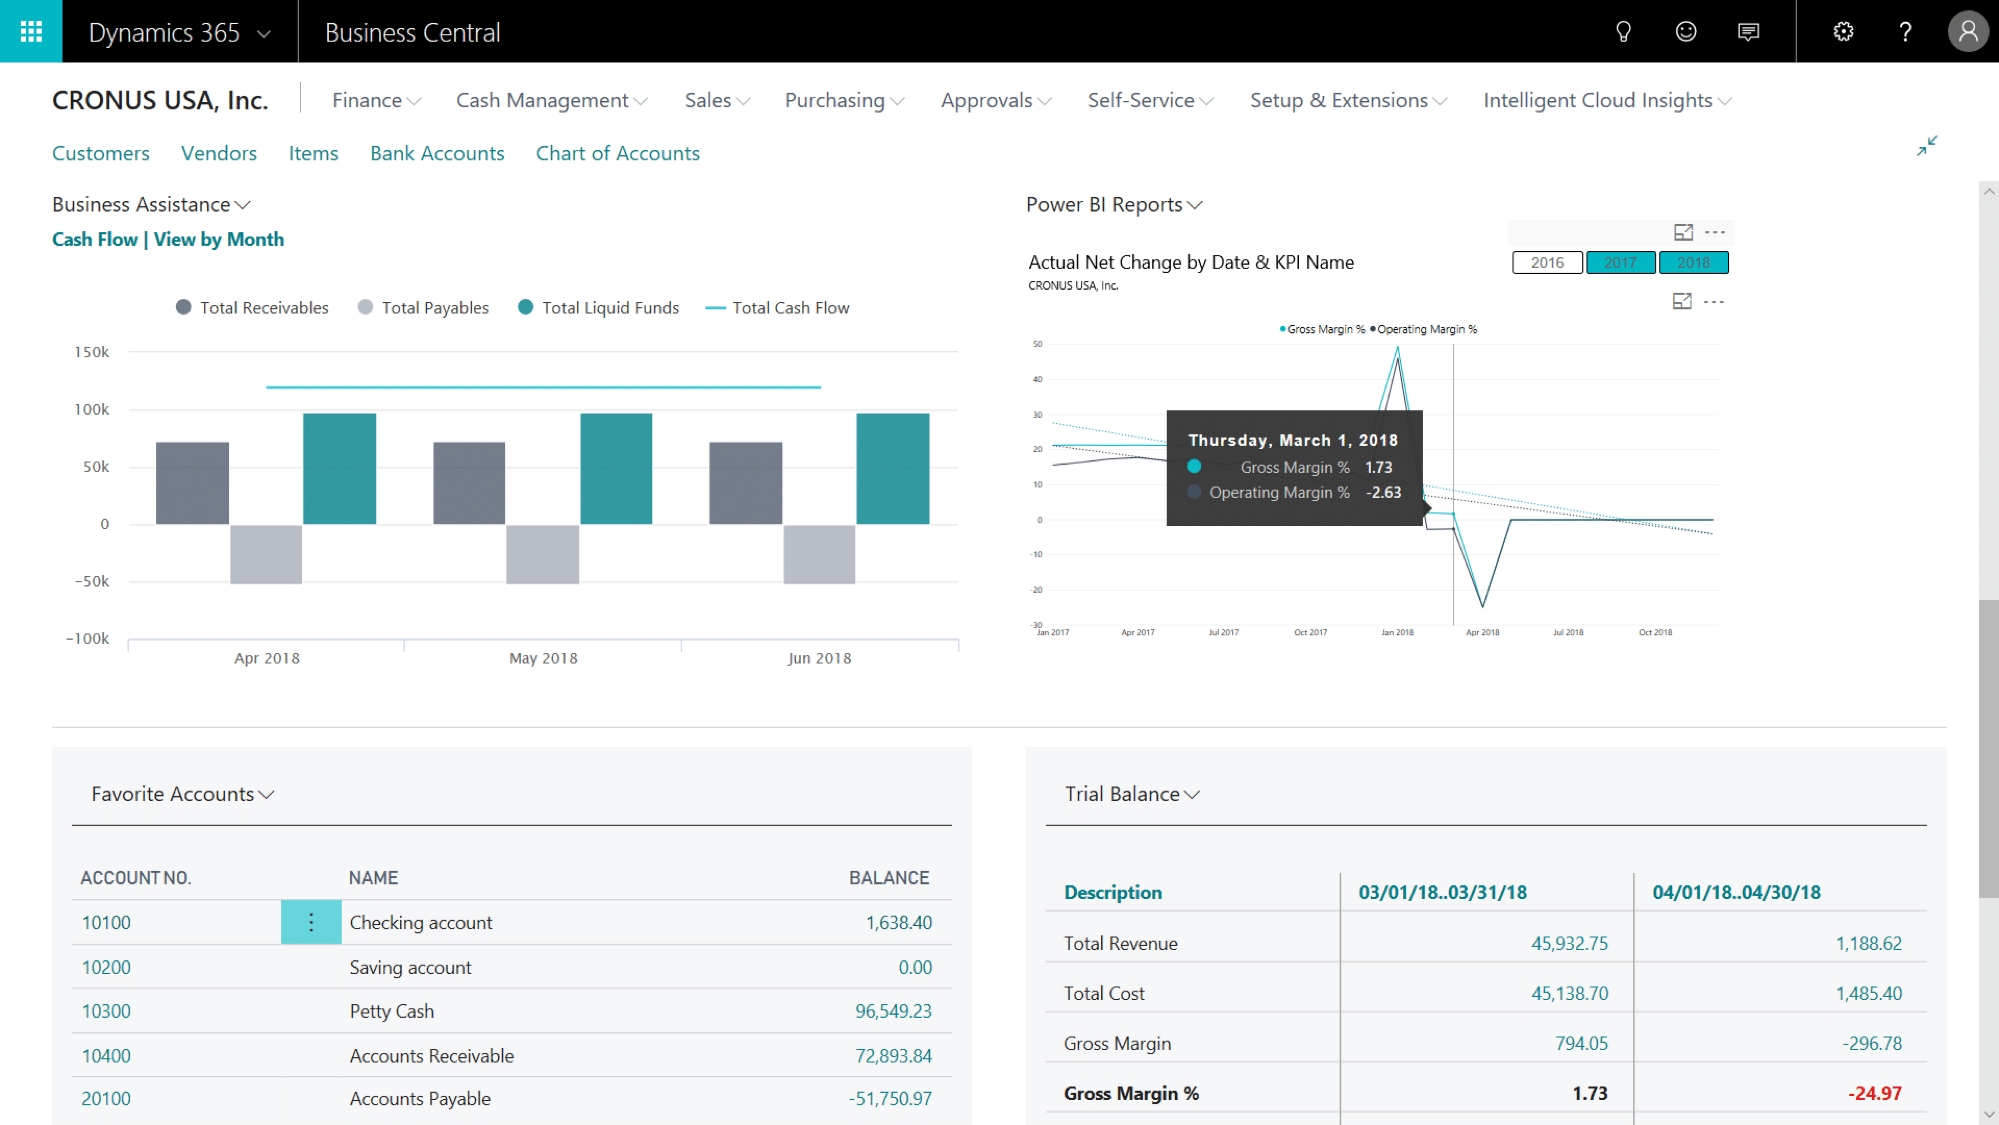The height and width of the screenshot is (1125, 1999).
Task: Send a smile via the feedback icon
Action: [x=1686, y=31]
